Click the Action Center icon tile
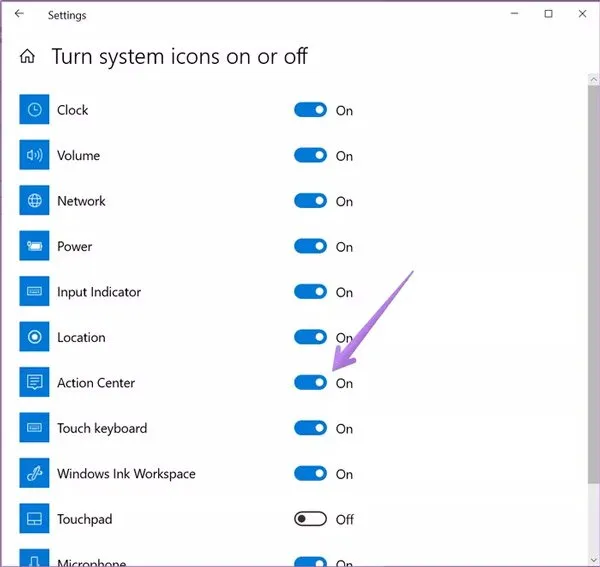 (35, 383)
